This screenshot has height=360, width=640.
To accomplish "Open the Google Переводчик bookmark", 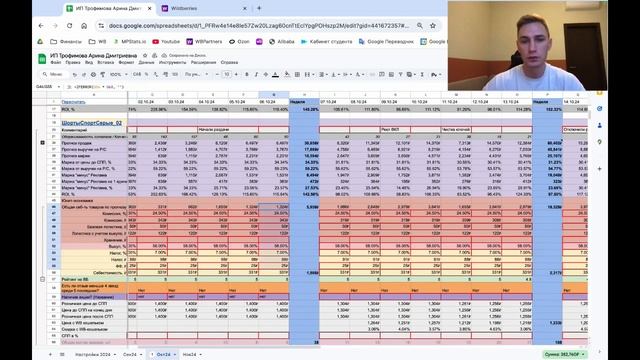I will (386, 42).
